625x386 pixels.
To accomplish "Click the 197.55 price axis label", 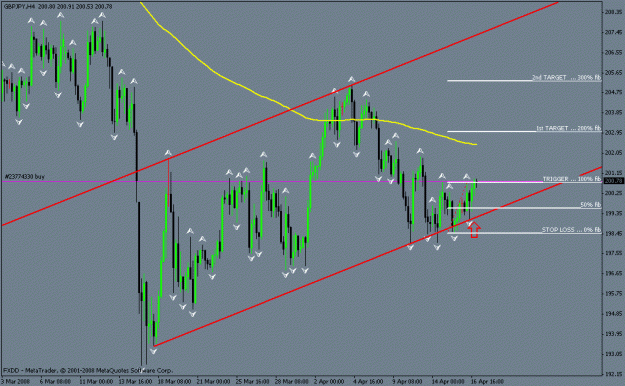I will (x=613, y=253).
